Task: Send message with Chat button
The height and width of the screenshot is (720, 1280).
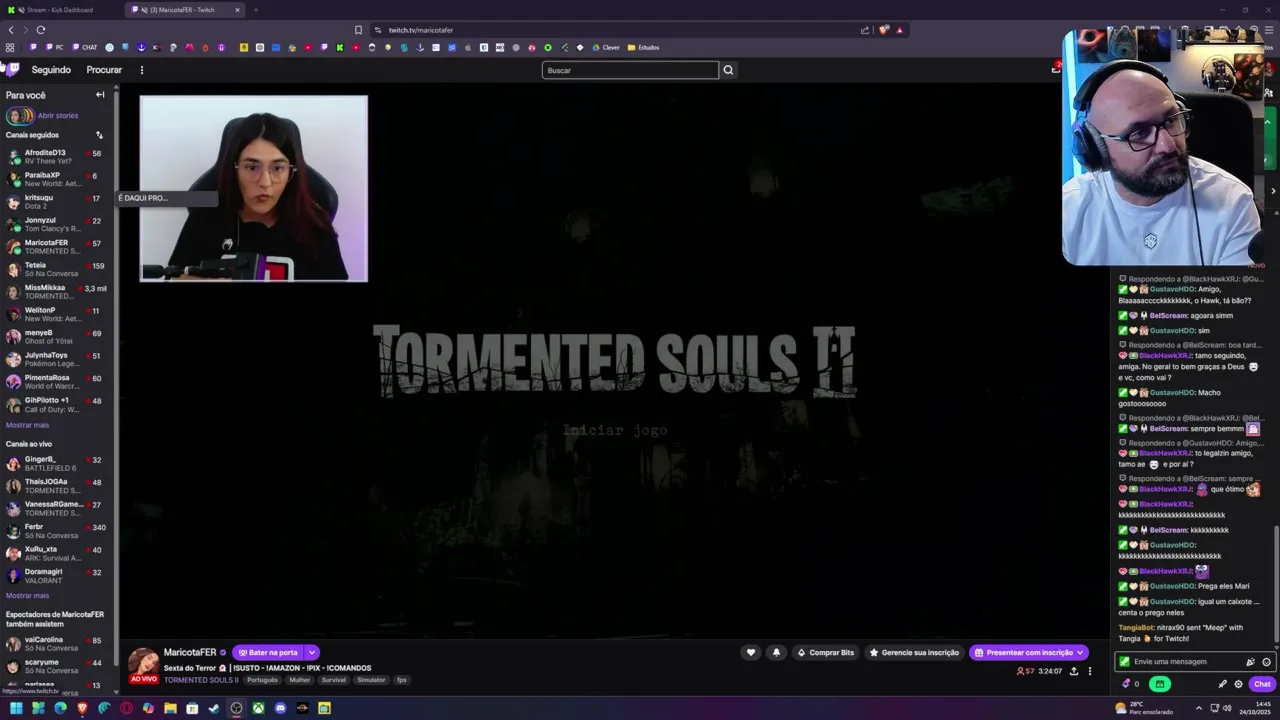Action: (x=1262, y=684)
